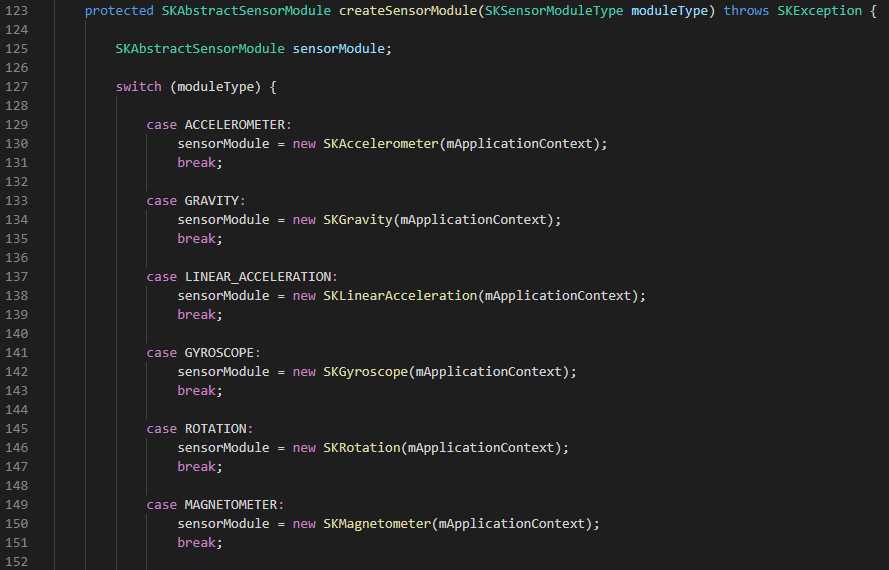The image size is (889, 570).
Task: Click the SKGravity class reference
Action: pos(357,220)
